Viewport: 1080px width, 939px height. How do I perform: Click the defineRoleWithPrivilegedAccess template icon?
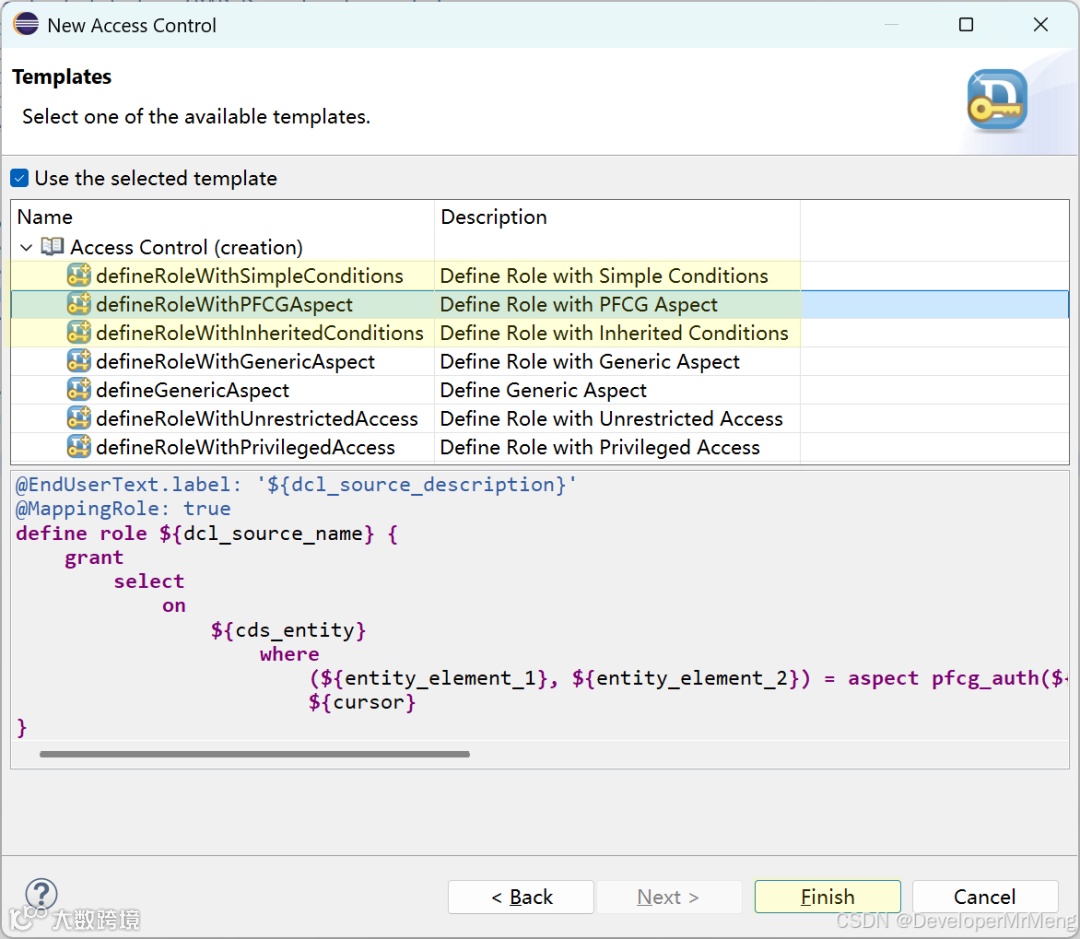[x=78, y=447]
